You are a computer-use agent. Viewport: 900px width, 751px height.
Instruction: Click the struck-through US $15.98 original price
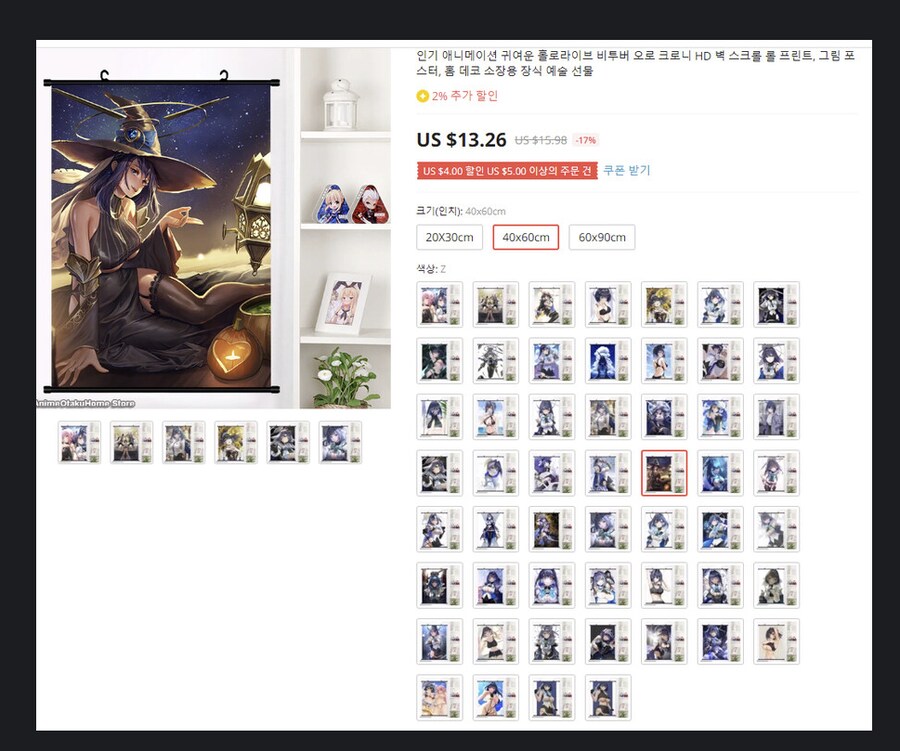pos(541,140)
